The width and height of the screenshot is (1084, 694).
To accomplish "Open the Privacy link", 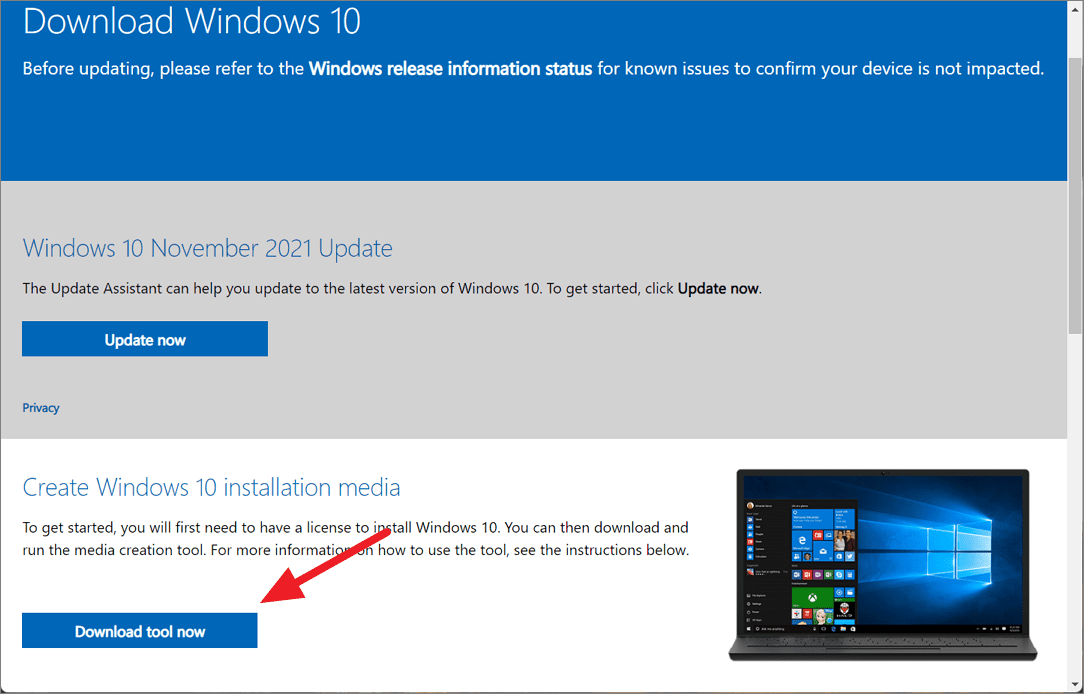I will coord(41,408).
